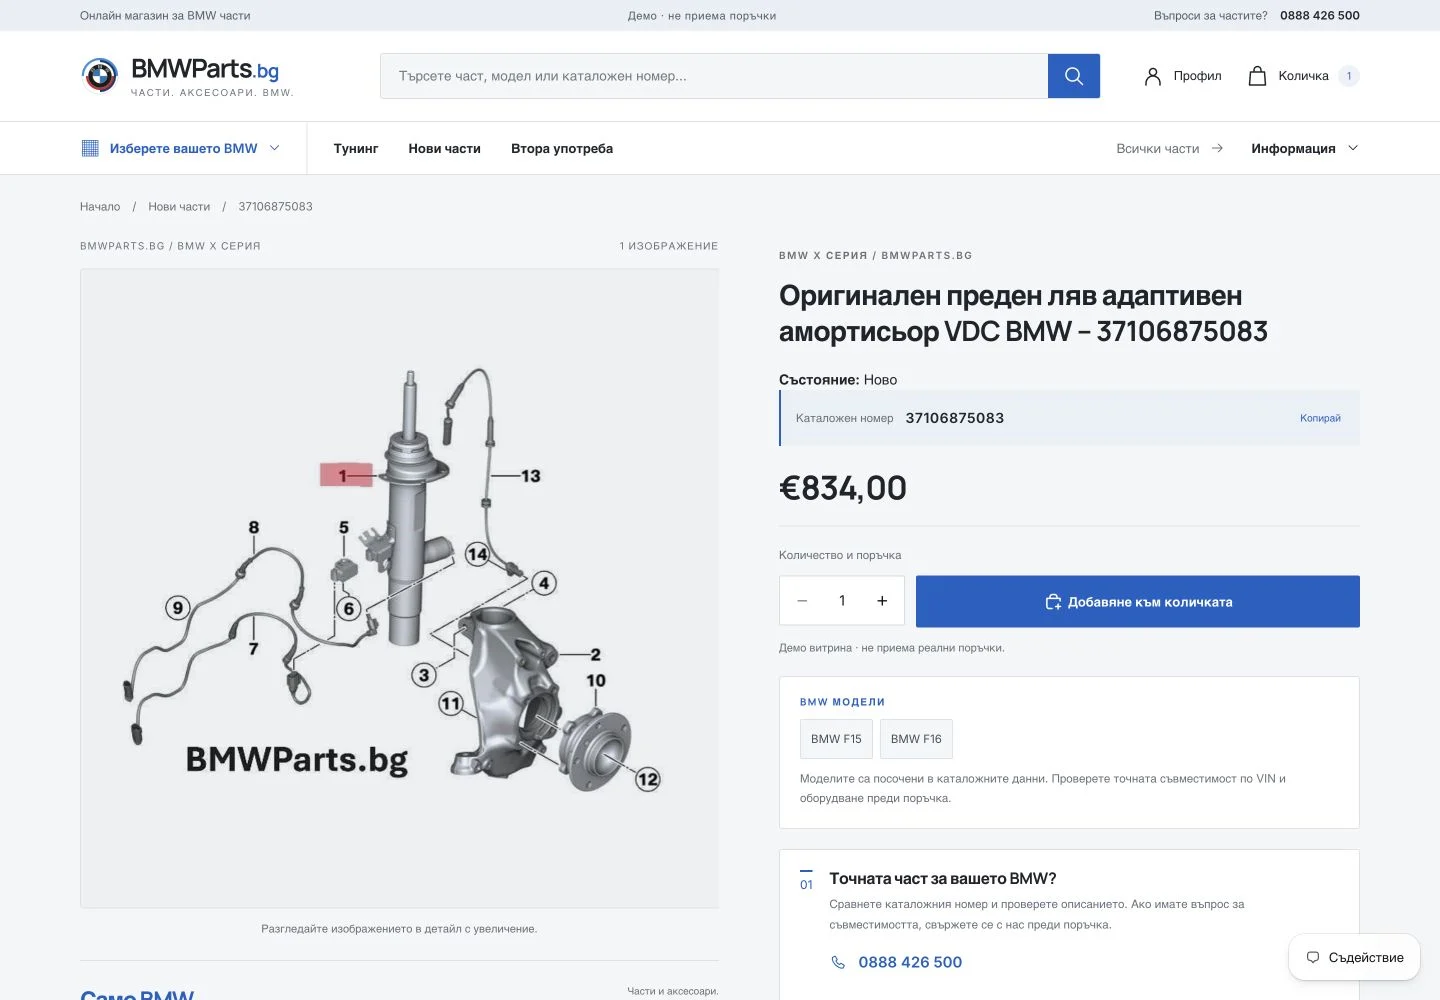Image resolution: width=1440 pixels, height=1000 pixels.
Task: Click the cart item count badge
Action: 1349,76
